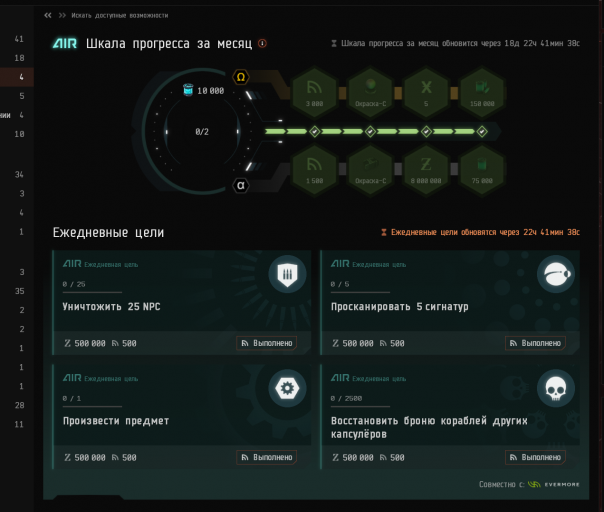This screenshot has width=604, height=512.
Task: Click the back double-arrow navigation icon
Action: [48, 15]
